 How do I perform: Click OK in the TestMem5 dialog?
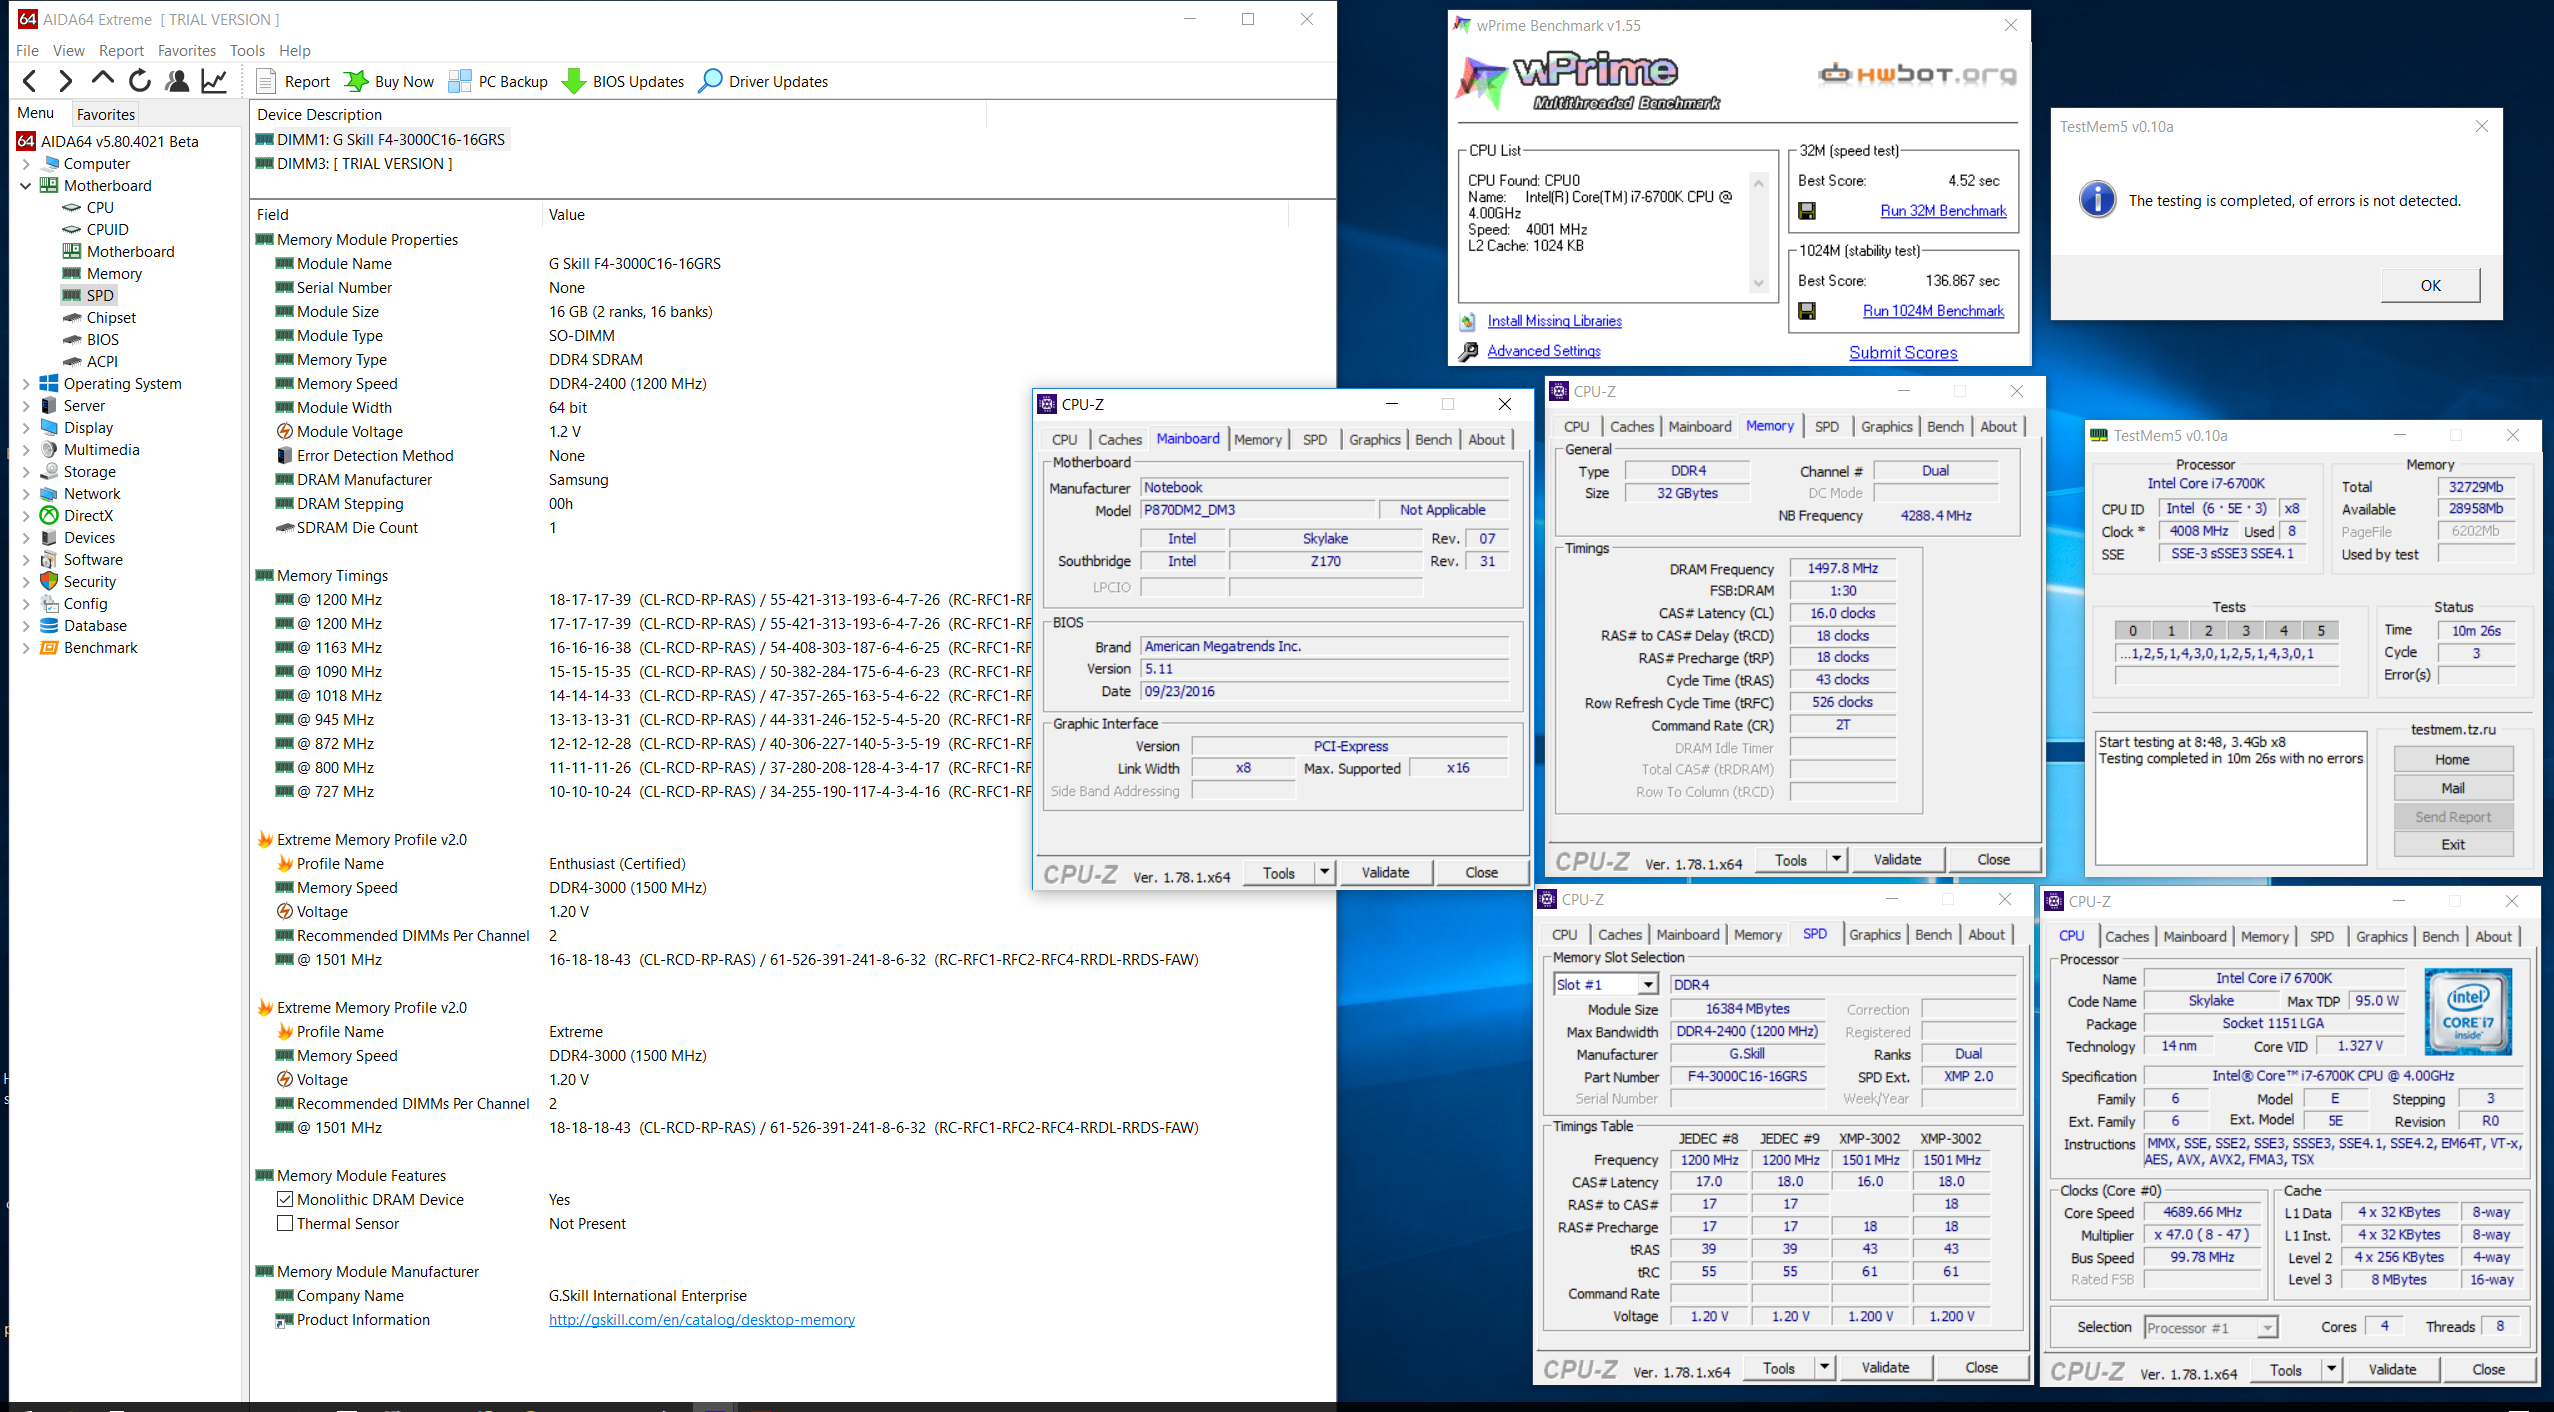pyautogui.click(x=2430, y=286)
